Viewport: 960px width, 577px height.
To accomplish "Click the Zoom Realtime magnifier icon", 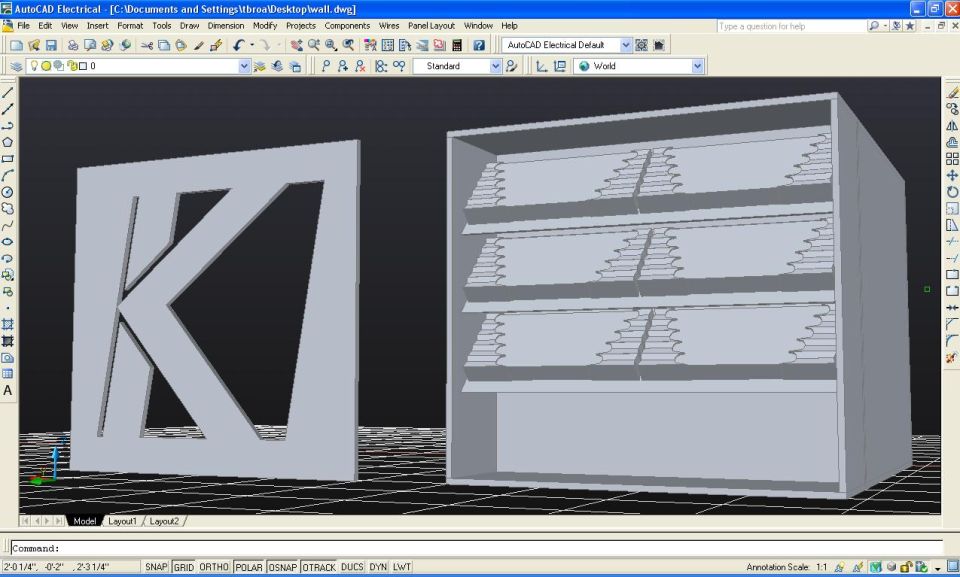I will coord(313,45).
